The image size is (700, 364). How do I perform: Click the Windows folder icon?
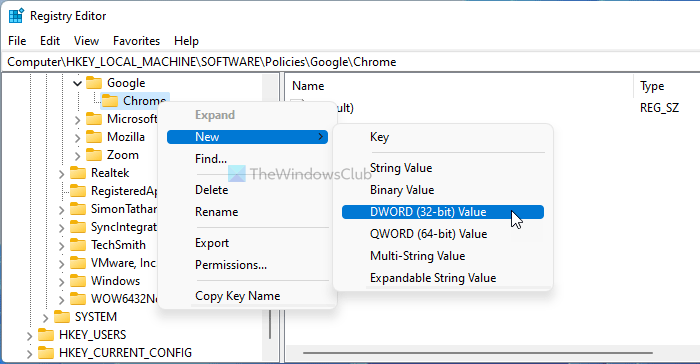pyautogui.click(x=78, y=280)
